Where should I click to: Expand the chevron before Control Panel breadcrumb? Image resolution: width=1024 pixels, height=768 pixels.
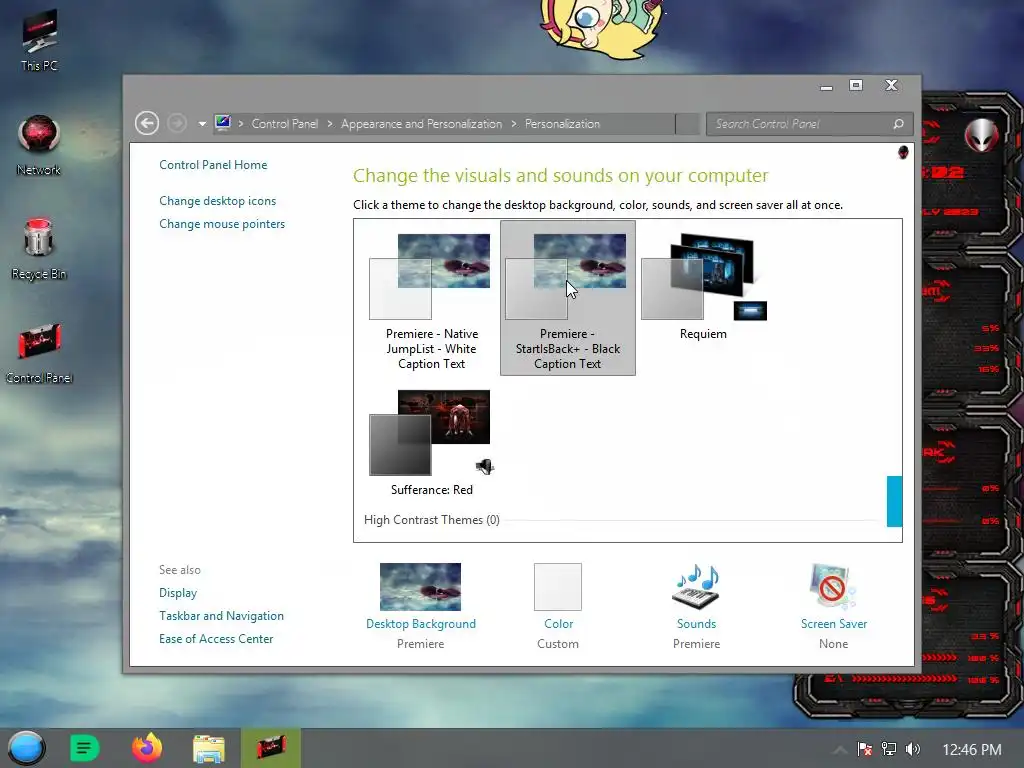click(x=241, y=124)
